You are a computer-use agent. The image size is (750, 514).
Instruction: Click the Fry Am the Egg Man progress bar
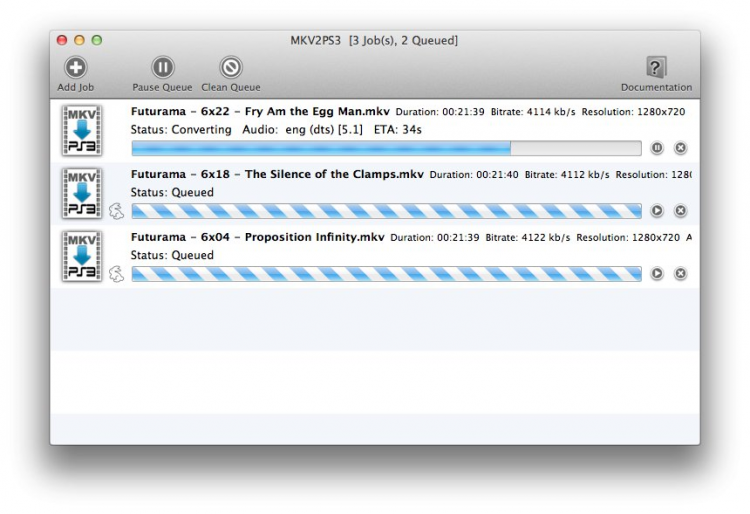click(x=386, y=148)
